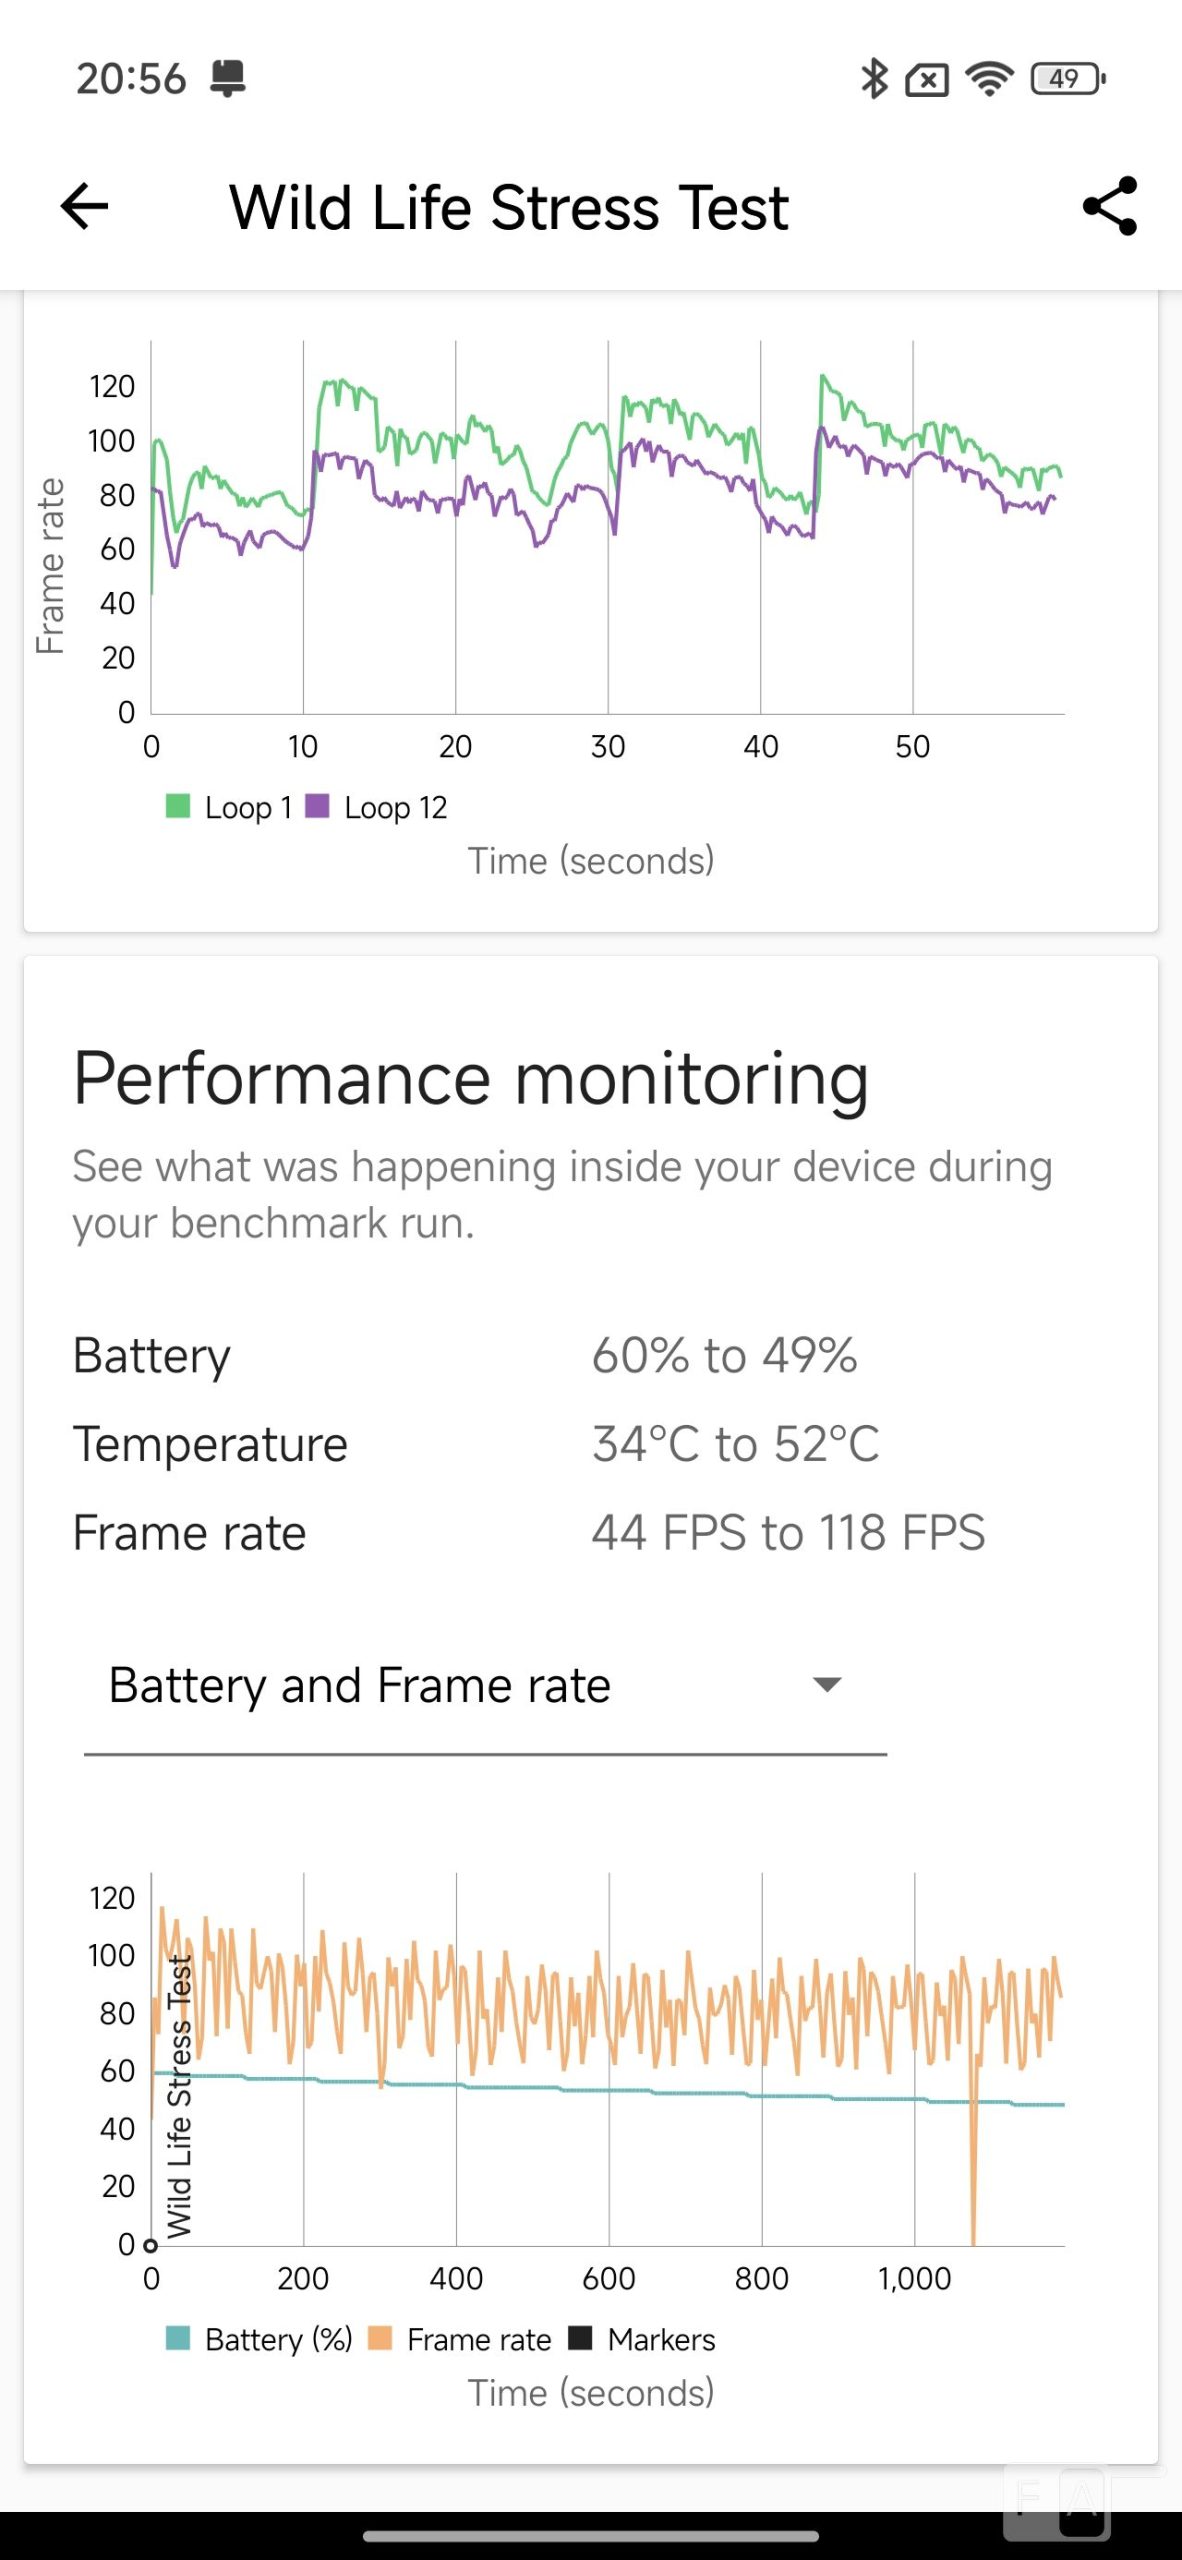Tap the back arrow icon
Screen dimensions: 1182x2560
84,207
